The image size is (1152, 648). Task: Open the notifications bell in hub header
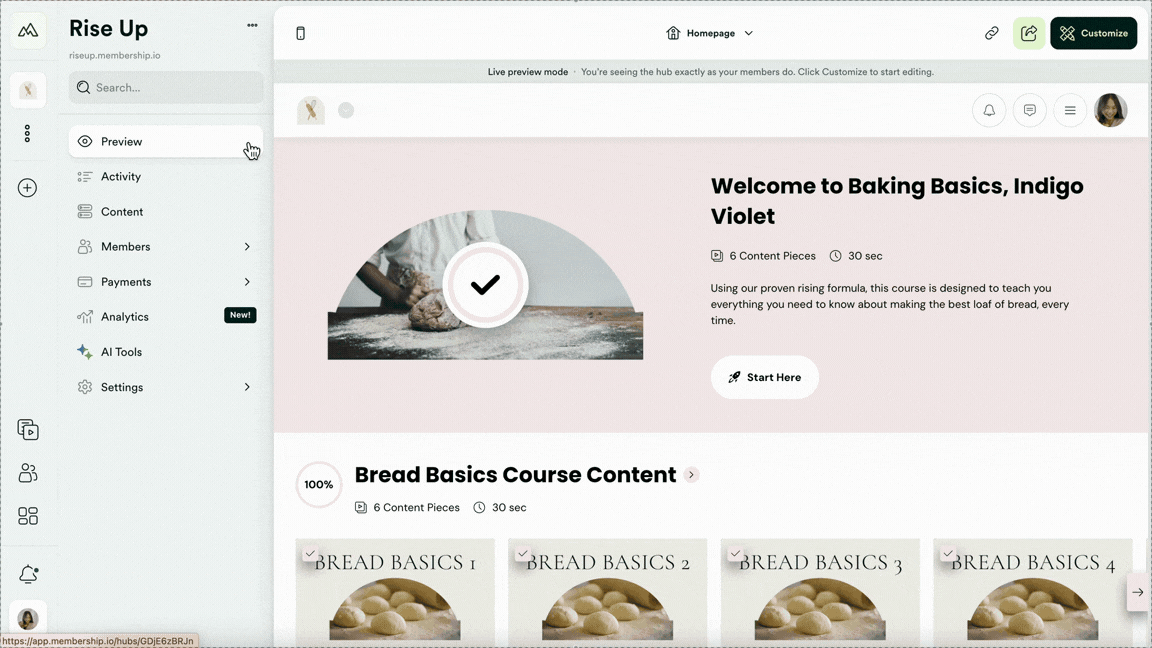[989, 110]
